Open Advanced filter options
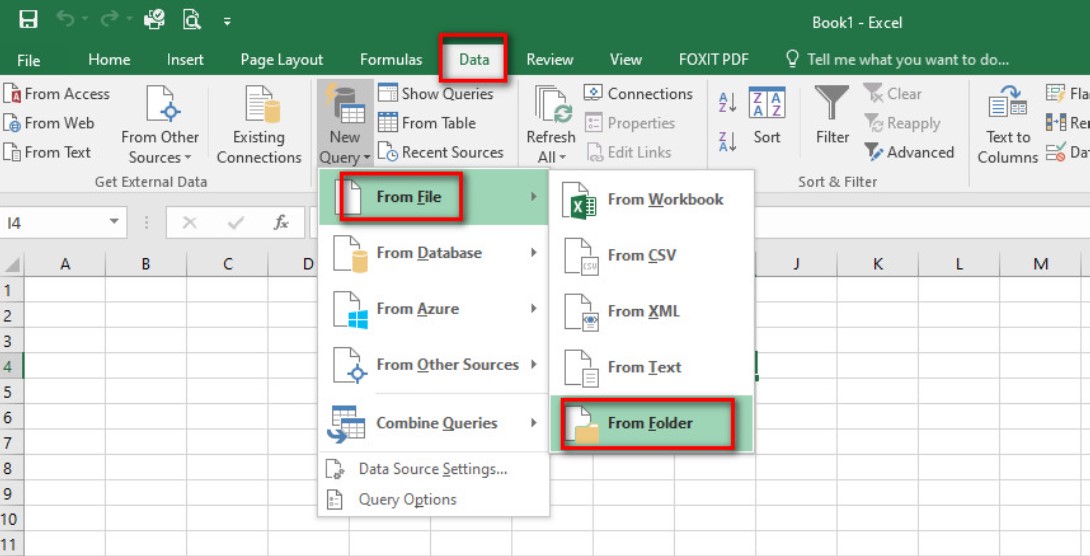This screenshot has height=556, width=1090. coord(909,152)
